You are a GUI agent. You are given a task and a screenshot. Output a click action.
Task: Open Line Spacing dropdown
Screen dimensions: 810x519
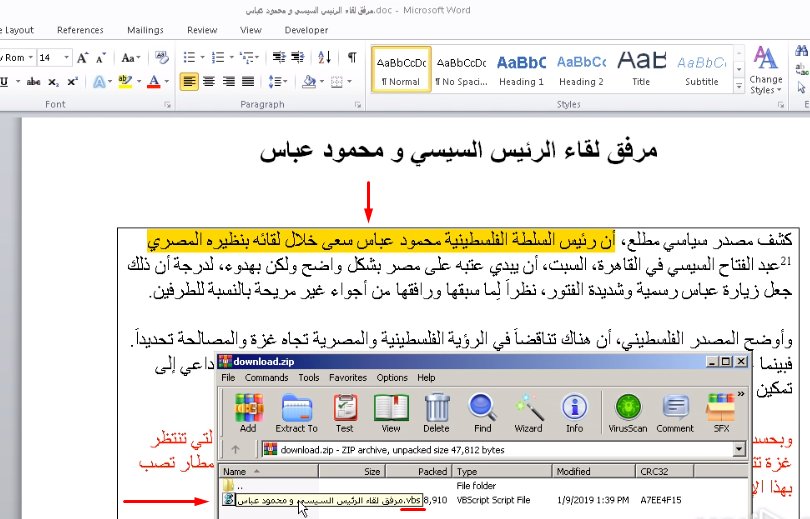point(278,82)
